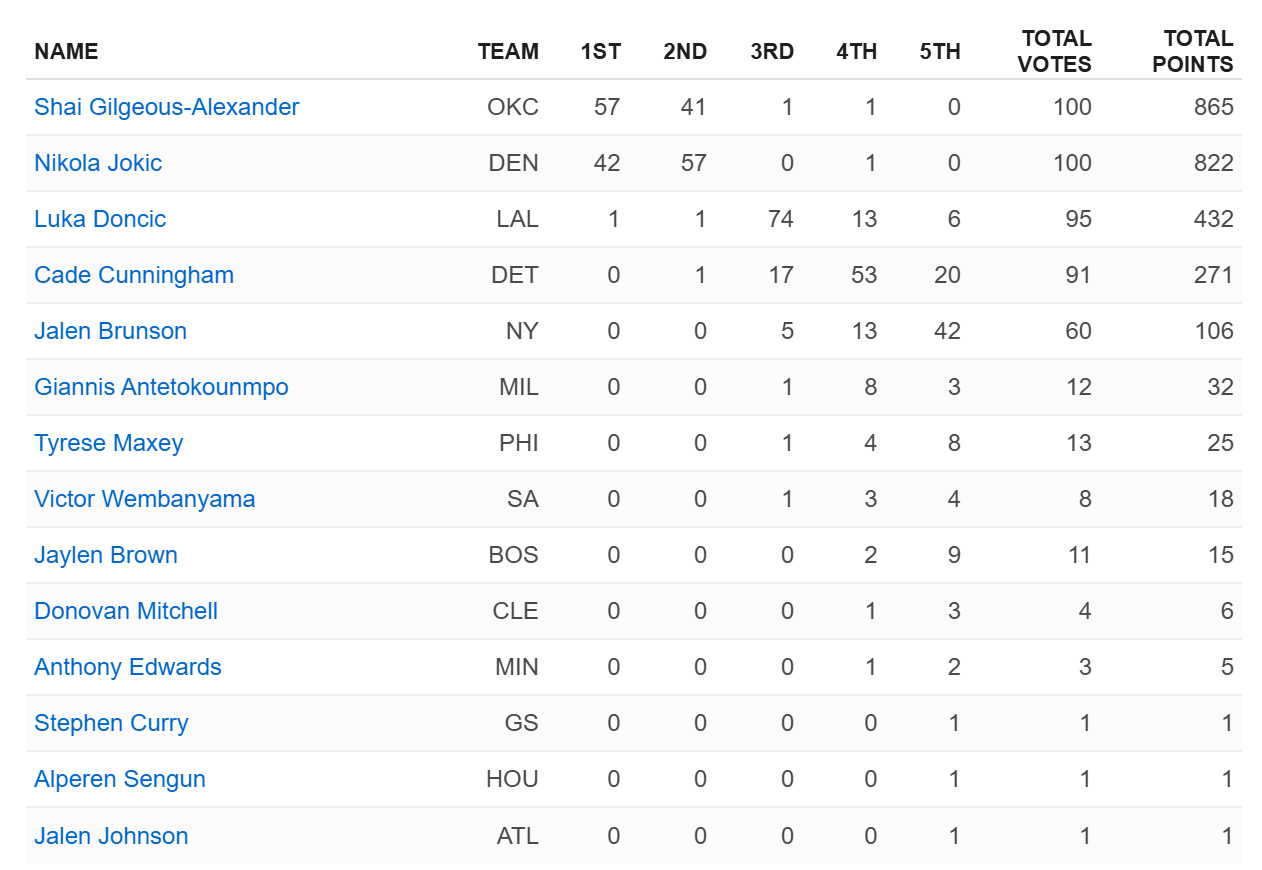Click the Anthony Edwards name link
This screenshot has width=1262, height=870.
[x=128, y=667]
